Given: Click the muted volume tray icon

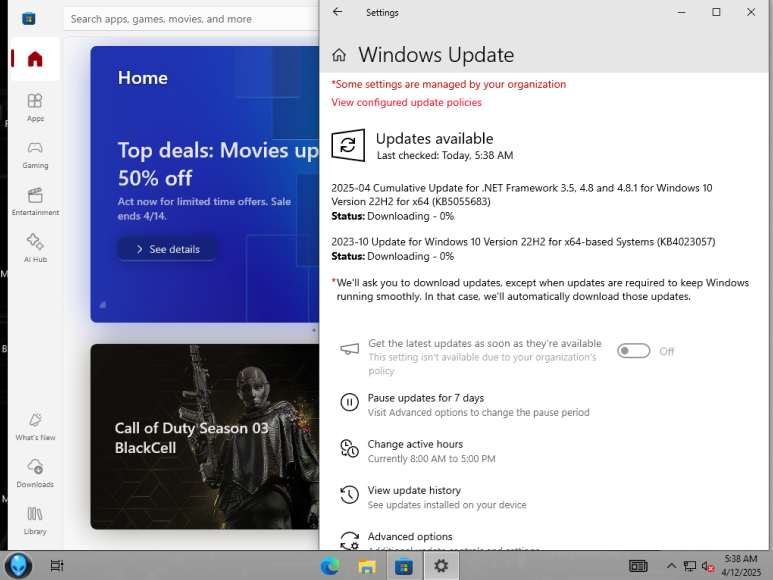Looking at the screenshot, I should point(708,567).
